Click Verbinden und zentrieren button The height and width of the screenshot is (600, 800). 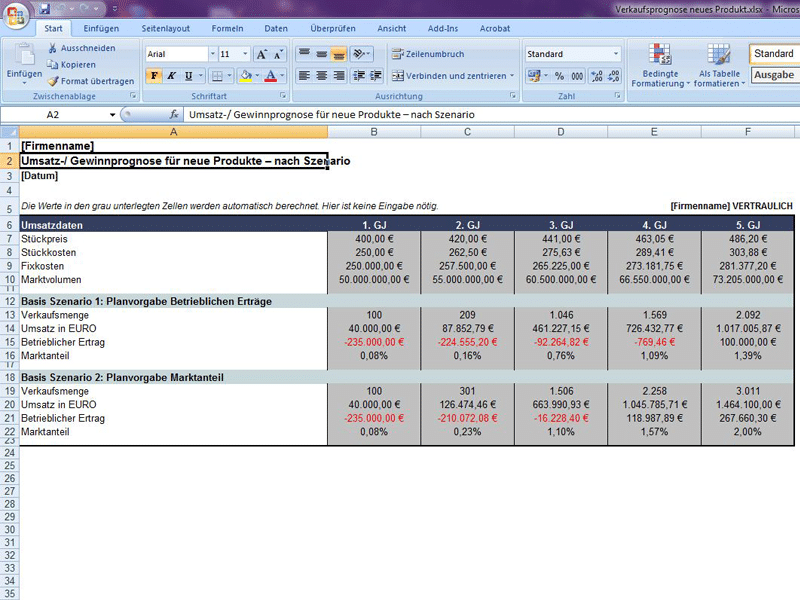[x=449, y=76]
